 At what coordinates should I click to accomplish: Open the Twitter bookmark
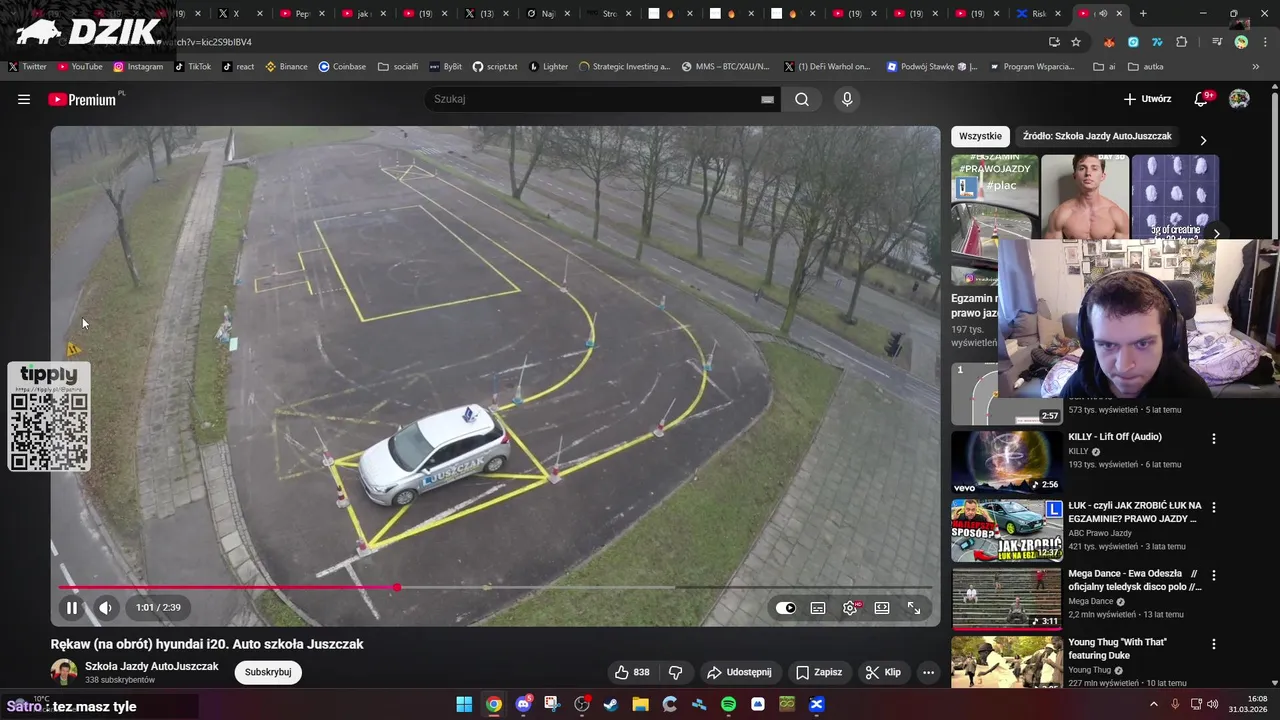tap(28, 67)
